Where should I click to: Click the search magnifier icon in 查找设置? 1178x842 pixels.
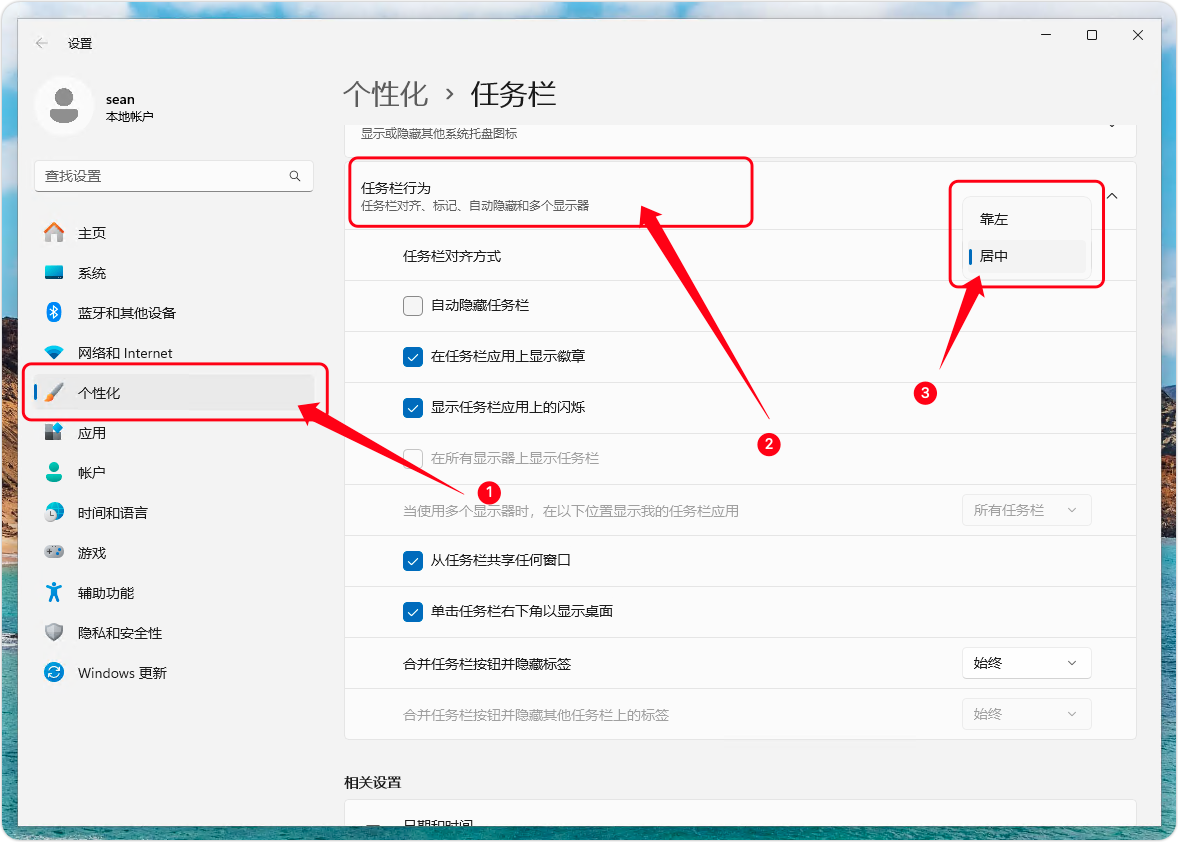pyautogui.click(x=295, y=176)
